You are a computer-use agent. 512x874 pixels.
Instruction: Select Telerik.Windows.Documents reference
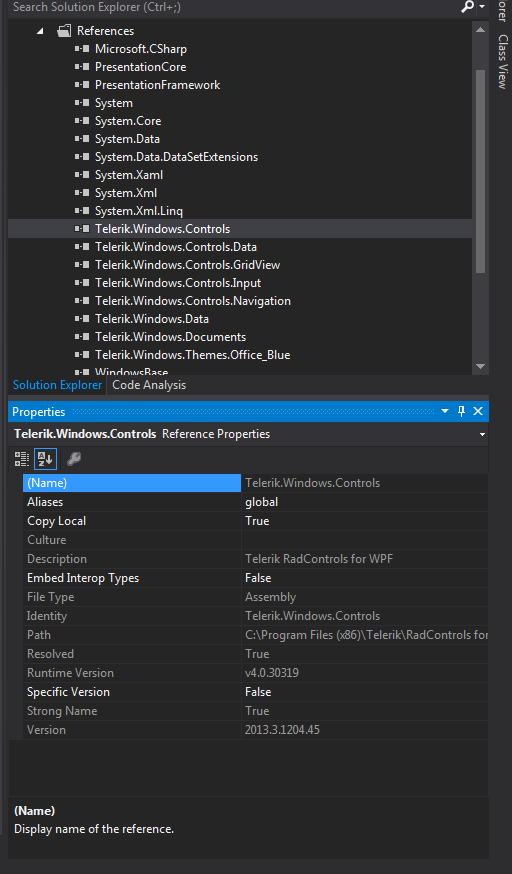(x=170, y=337)
